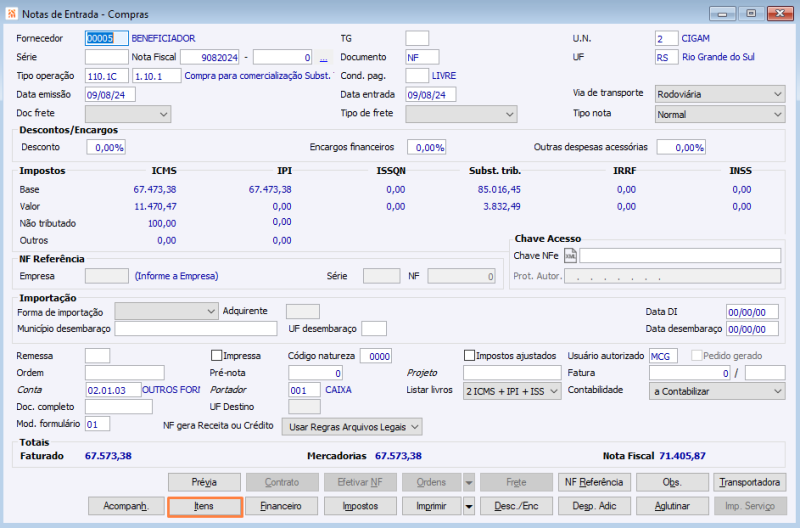Viewport: 800px width, 528px height.
Task: Open the arrow menu next to Imprimir
Action: 469,507
